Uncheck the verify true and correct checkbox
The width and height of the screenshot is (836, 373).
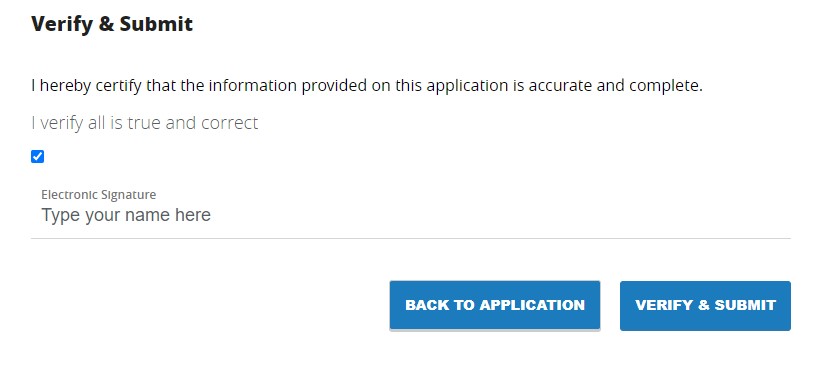[x=37, y=157]
